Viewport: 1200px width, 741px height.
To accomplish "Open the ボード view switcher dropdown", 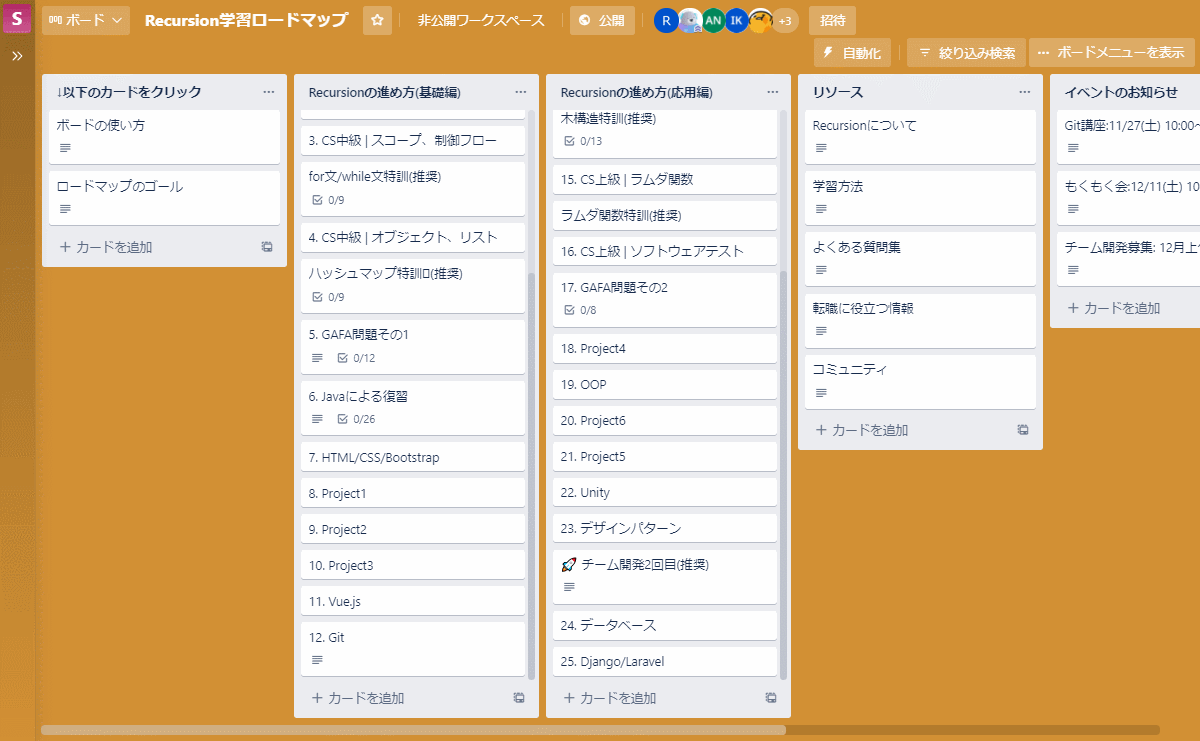I will pos(86,20).
